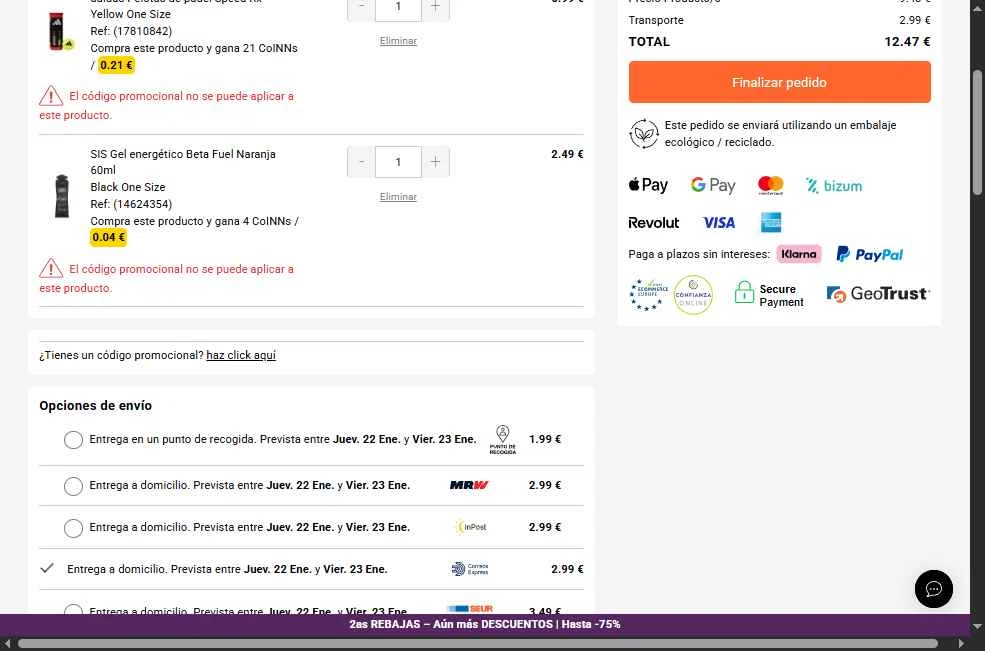Image resolution: width=985 pixels, height=651 pixels.
Task: Select the pickup point delivery at 1.99 €
Action: pos(73,440)
